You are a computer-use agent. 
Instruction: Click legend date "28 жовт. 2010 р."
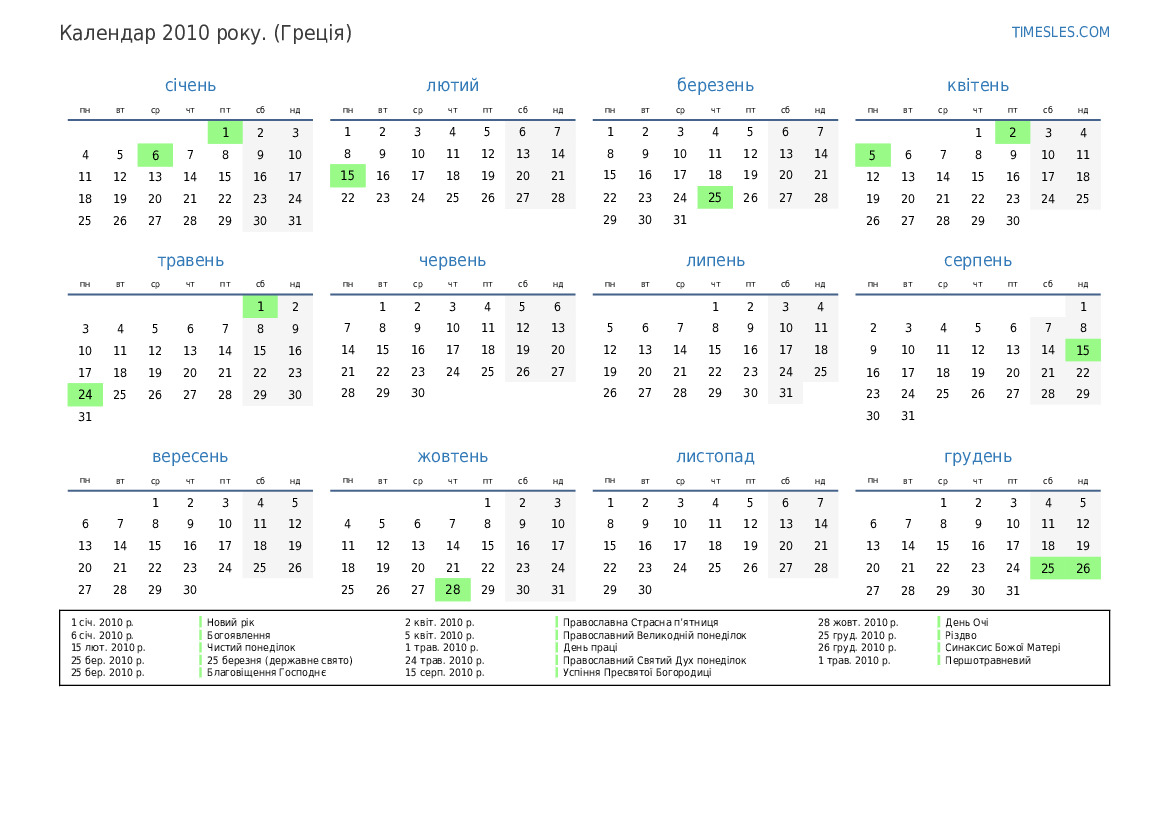tap(858, 622)
